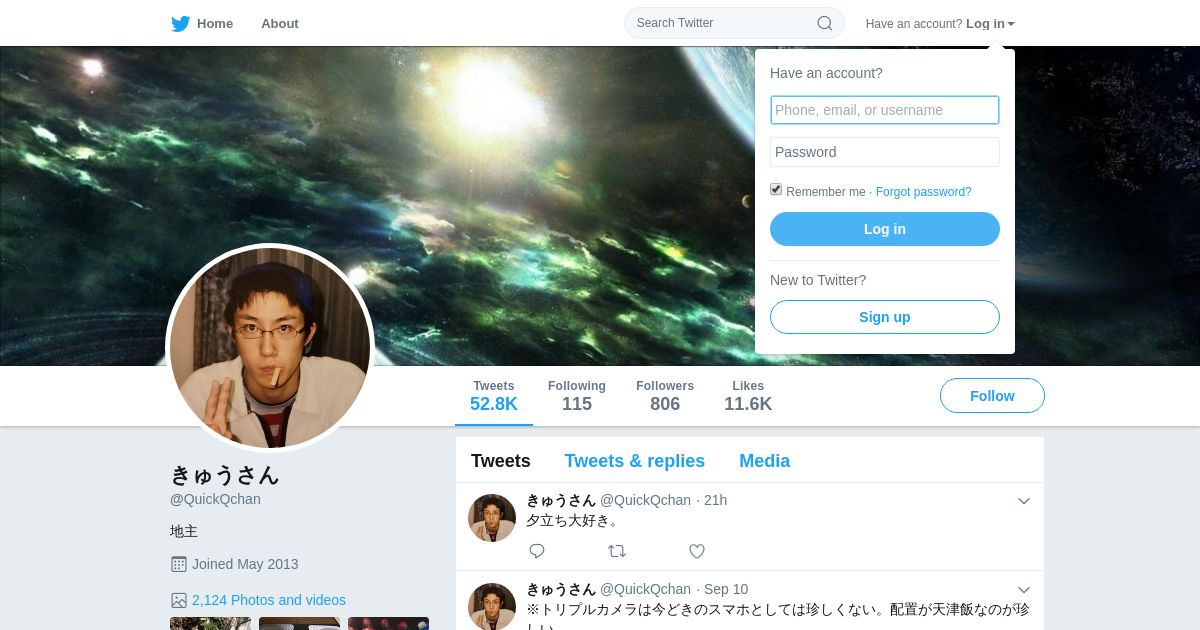
Task: Click the search magnifier icon
Action: (825, 23)
